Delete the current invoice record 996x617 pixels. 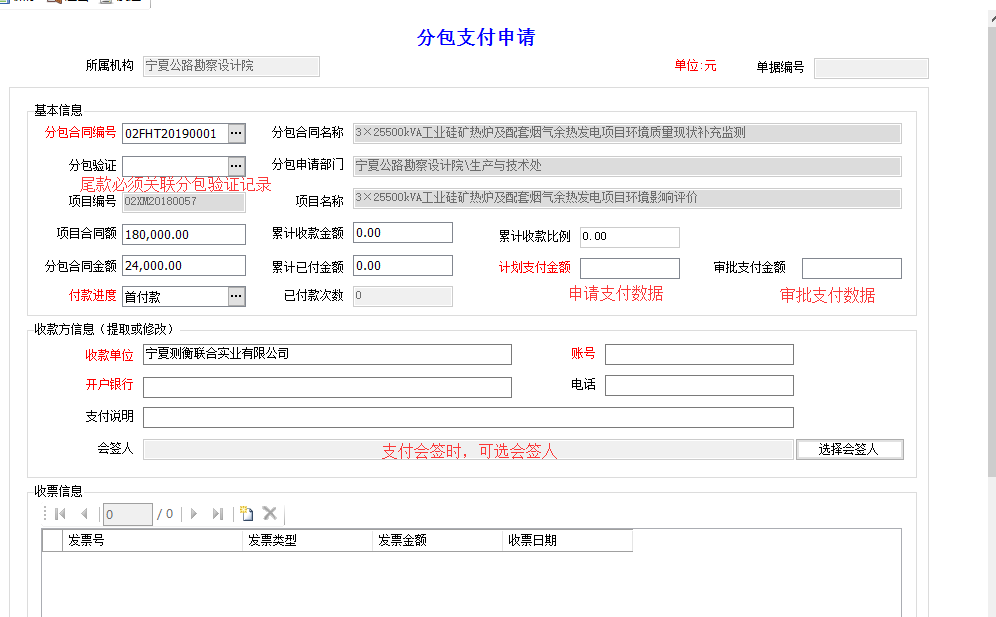pyautogui.click(x=269, y=513)
